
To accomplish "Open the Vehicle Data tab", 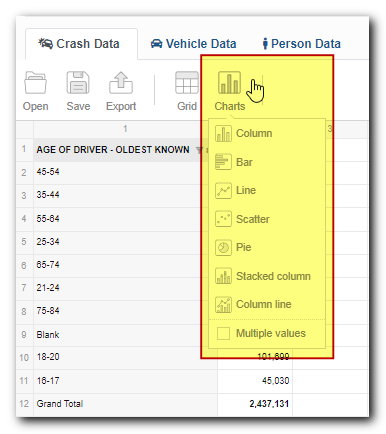I will pos(193,44).
